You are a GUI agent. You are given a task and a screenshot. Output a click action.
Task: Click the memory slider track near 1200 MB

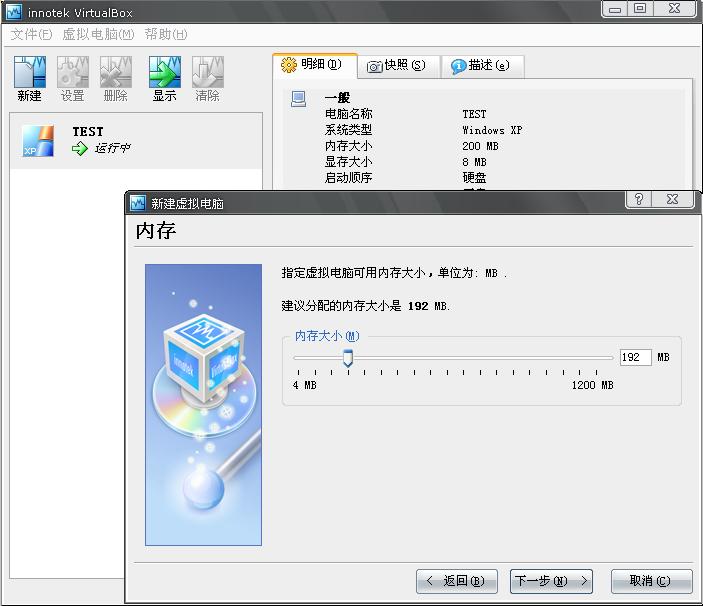[596, 358]
